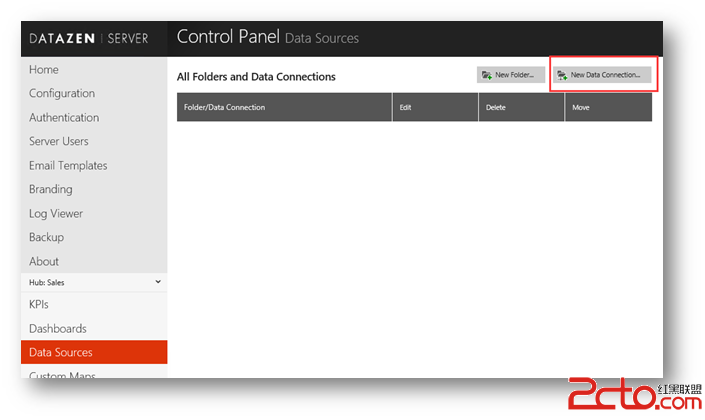Open the Authentication page
This screenshot has width=705, height=420.
pyautogui.click(x=64, y=117)
